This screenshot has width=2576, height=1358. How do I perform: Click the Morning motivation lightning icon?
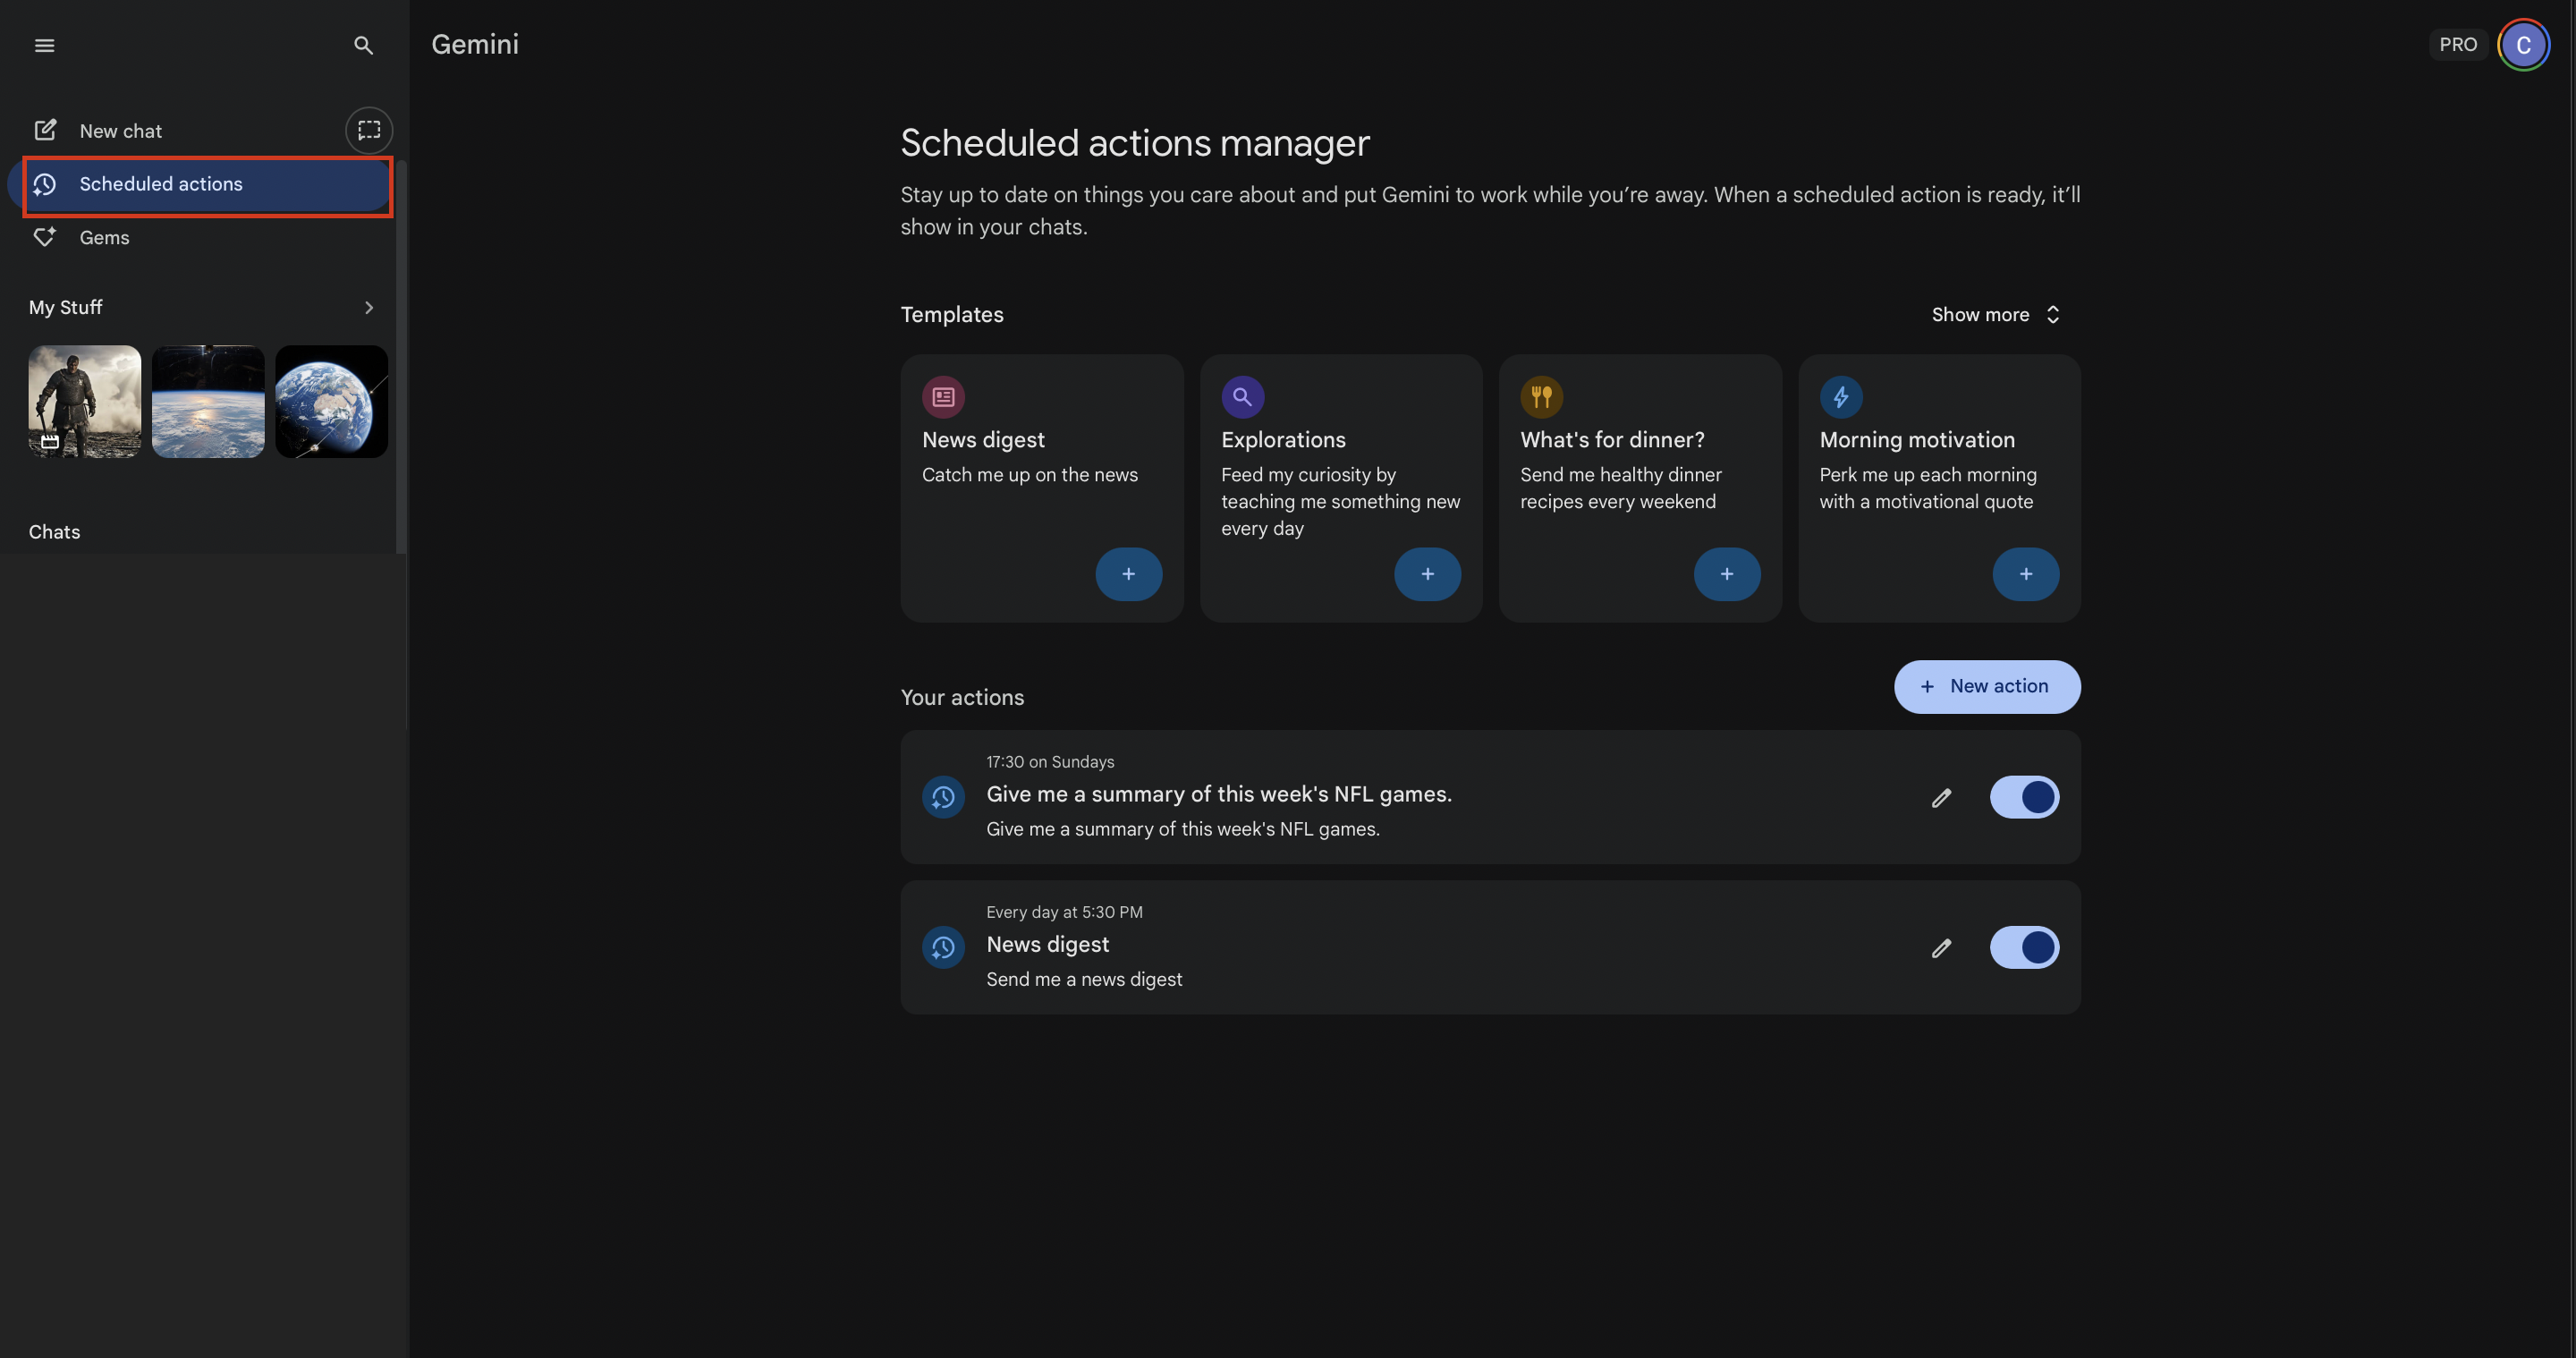[x=1842, y=396]
